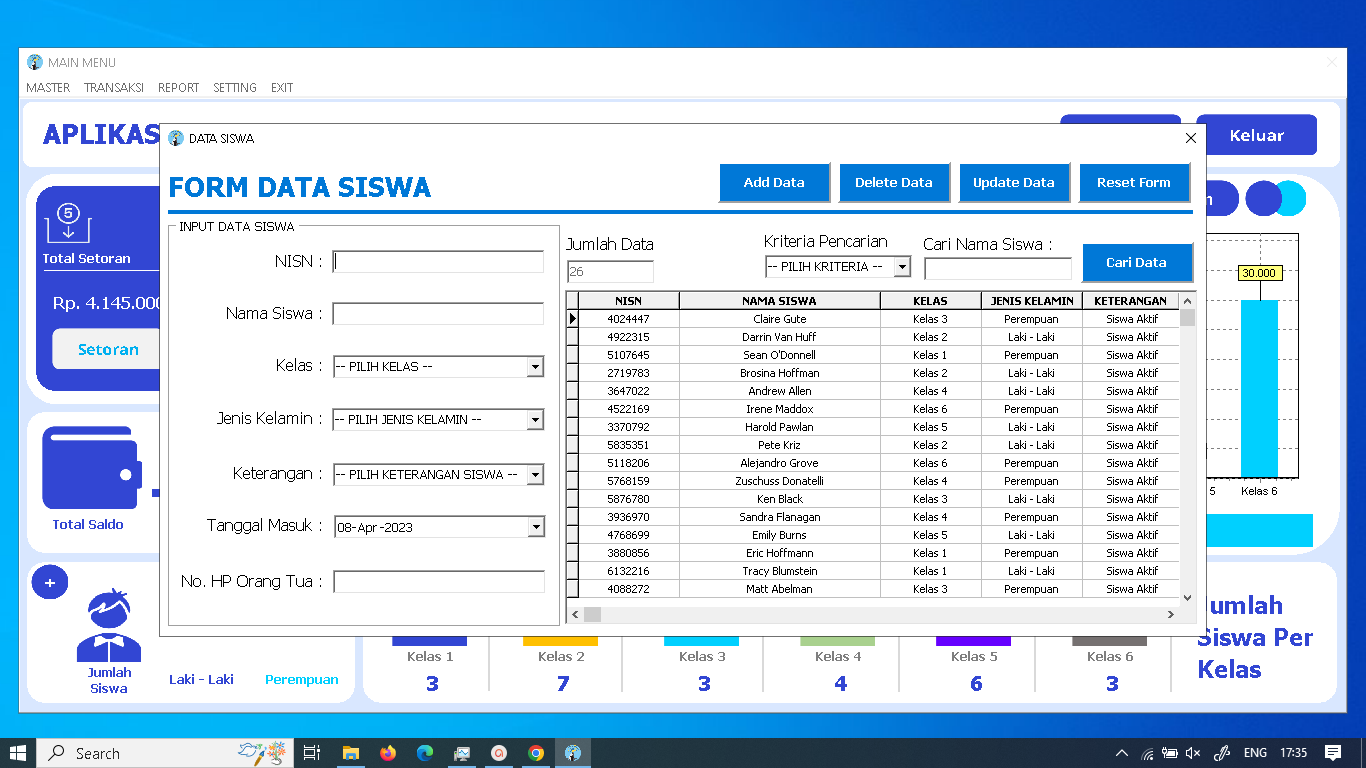Open the school application icon in taskbar

[573, 752]
